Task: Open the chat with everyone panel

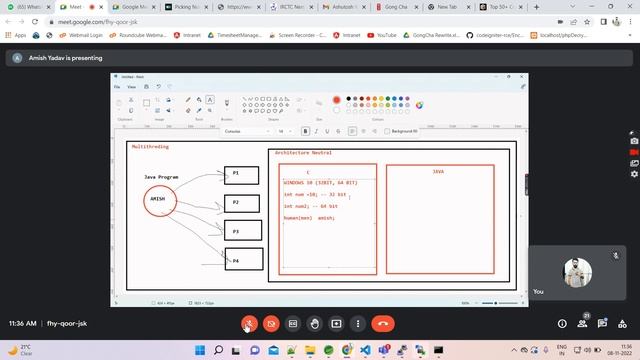Action: (x=602, y=324)
